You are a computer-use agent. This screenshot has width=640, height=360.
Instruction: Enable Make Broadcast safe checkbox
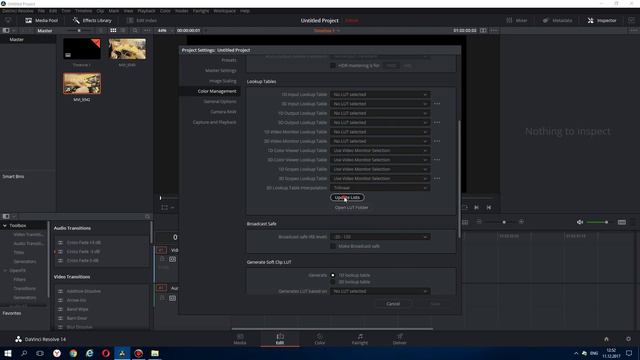[333, 246]
